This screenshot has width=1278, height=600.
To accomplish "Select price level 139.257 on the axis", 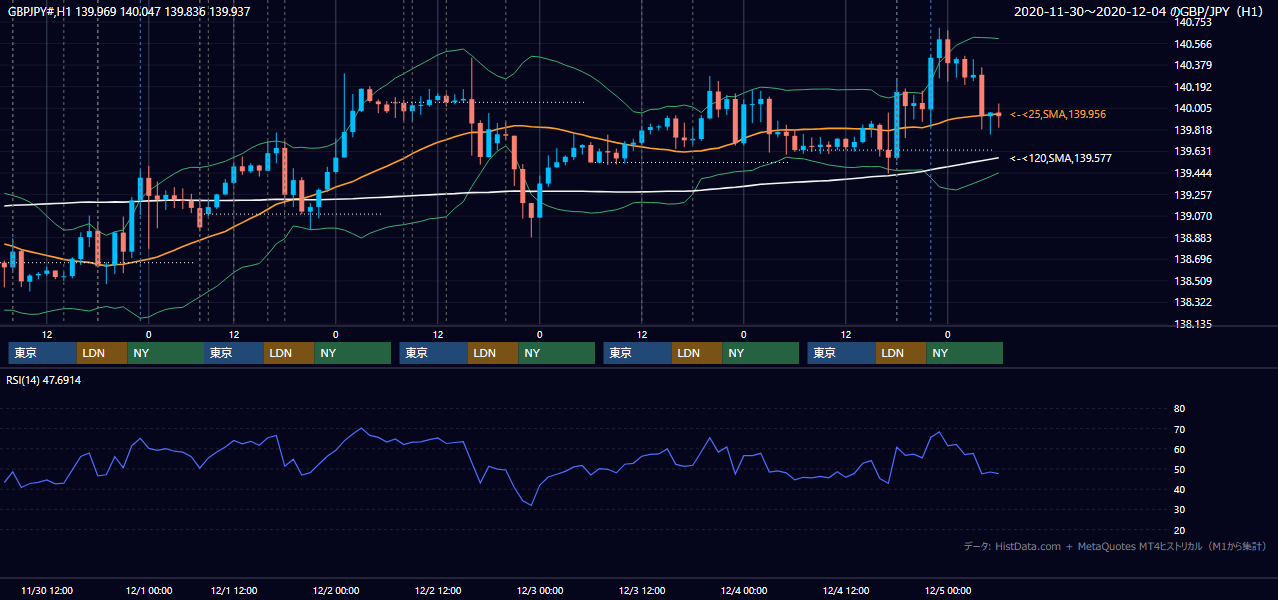I will coord(1194,195).
